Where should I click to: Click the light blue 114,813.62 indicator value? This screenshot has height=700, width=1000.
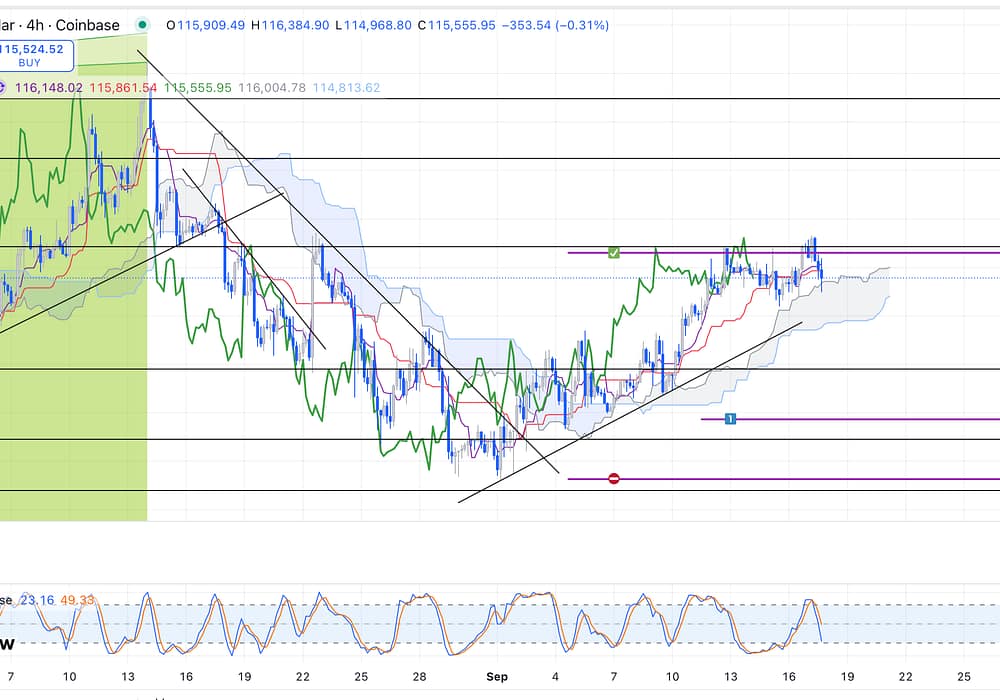pyautogui.click(x=346, y=88)
